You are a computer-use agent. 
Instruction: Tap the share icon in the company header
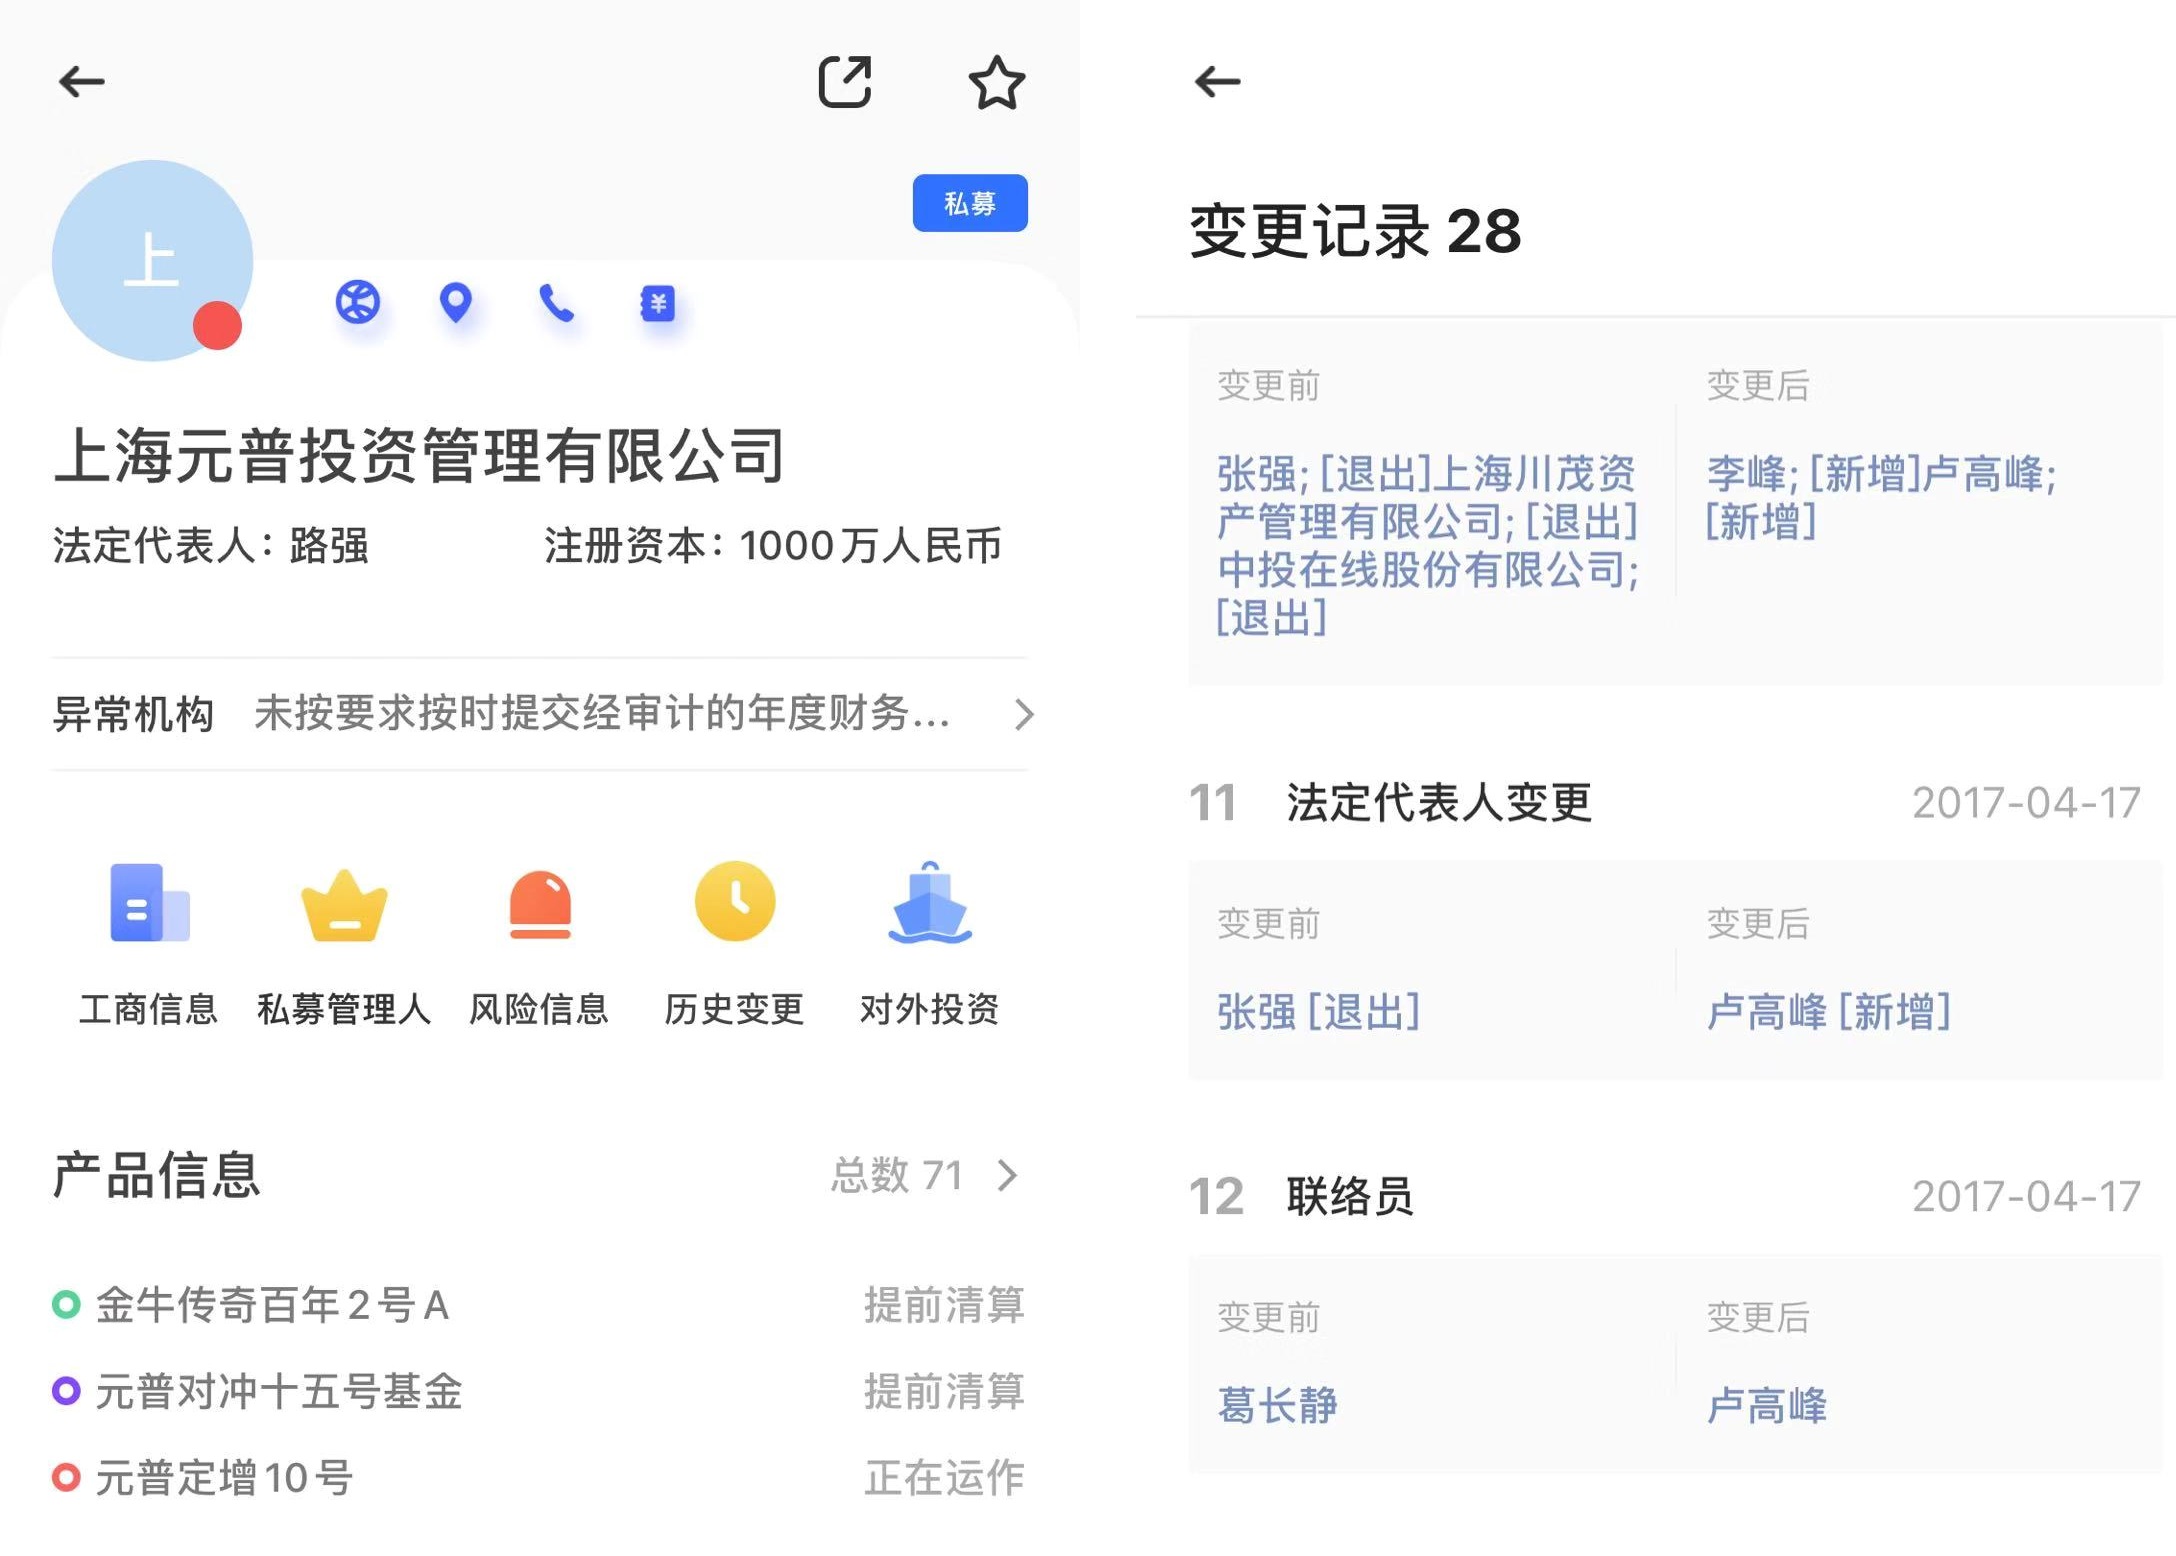coord(845,81)
